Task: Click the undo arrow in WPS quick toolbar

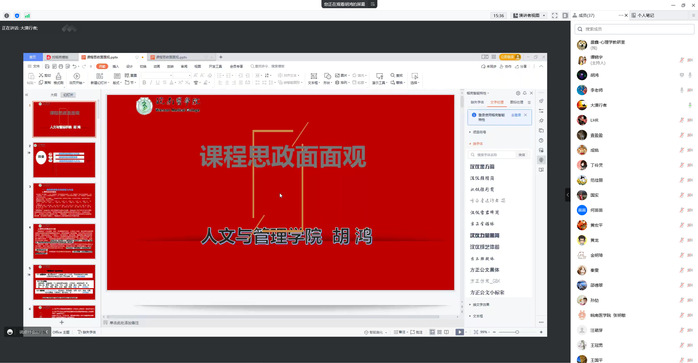Action: (75, 66)
